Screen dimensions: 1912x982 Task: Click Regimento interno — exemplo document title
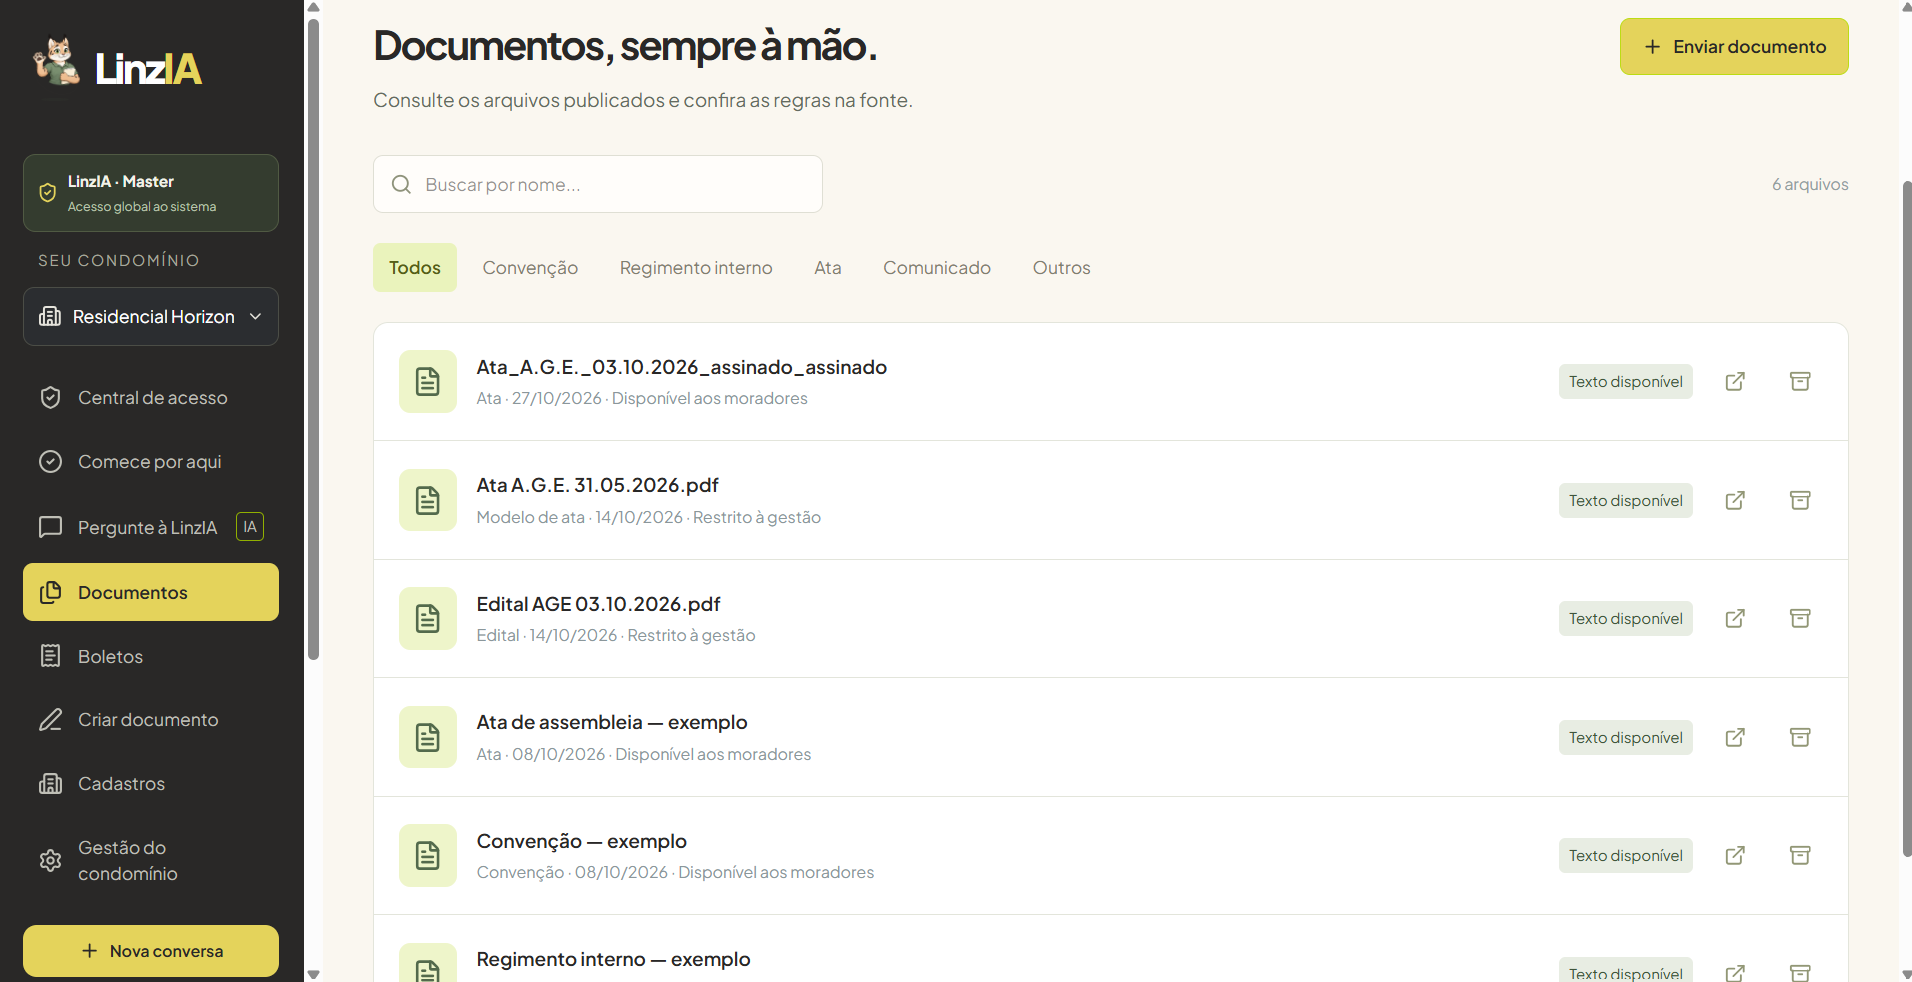[x=613, y=959]
